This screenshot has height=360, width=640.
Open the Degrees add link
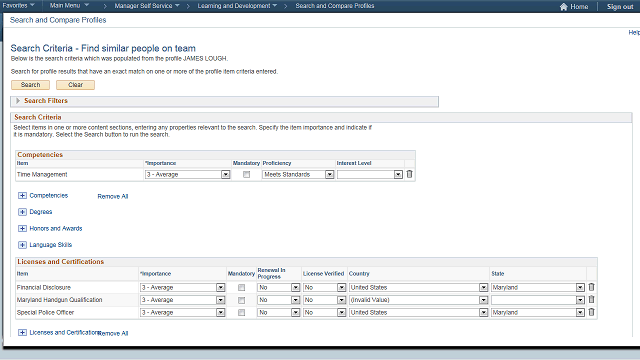click(41, 212)
